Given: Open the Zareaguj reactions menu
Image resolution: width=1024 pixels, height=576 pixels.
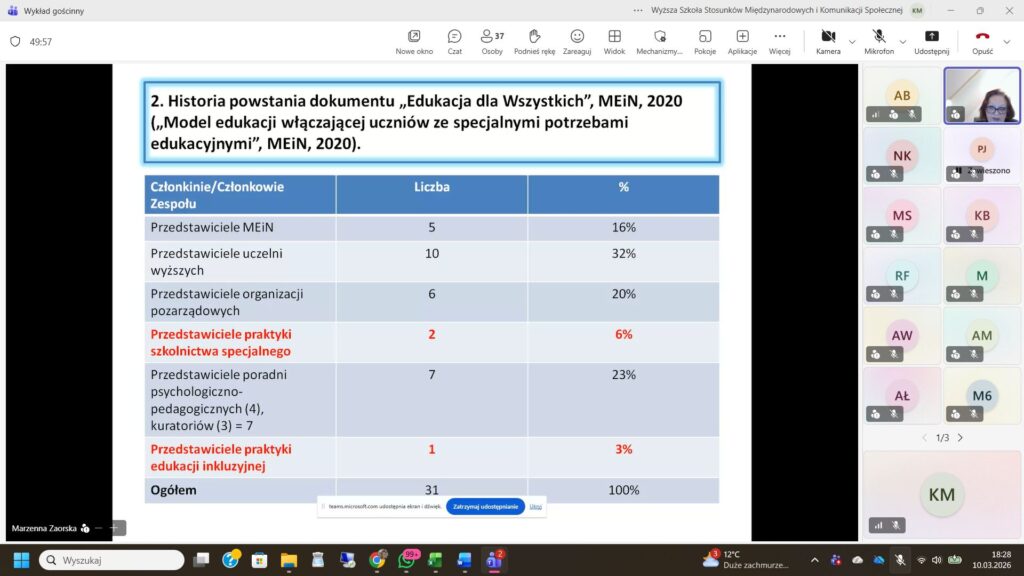Looking at the screenshot, I should point(577,41).
